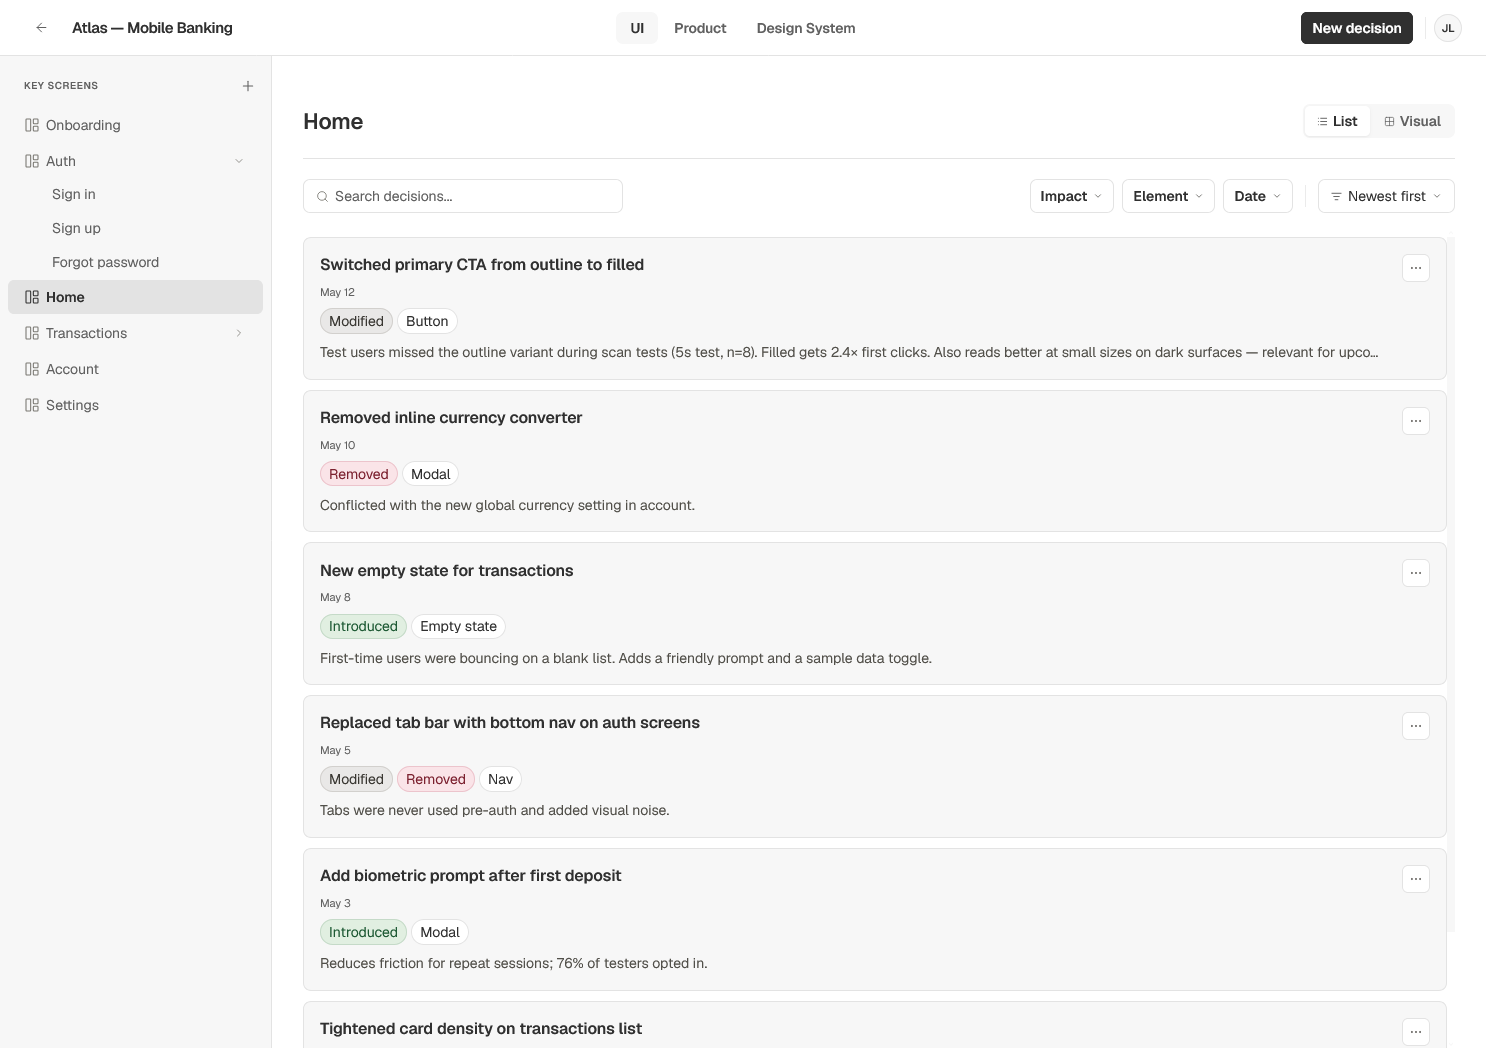The height and width of the screenshot is (1048, 1486).
Task: Open more options for Removed inline currency converter
Action: point(1415,421)
